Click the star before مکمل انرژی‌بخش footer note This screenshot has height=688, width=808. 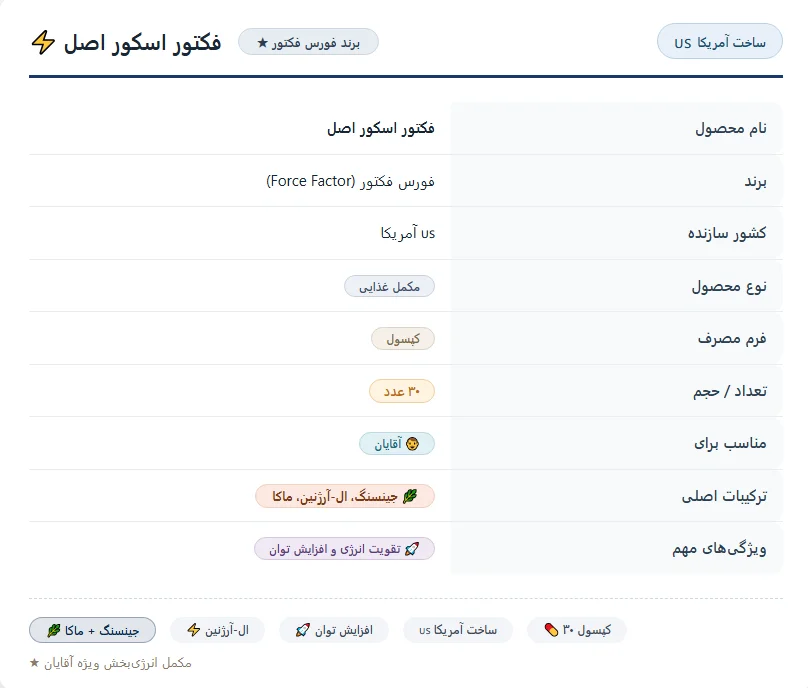point(35,663)
